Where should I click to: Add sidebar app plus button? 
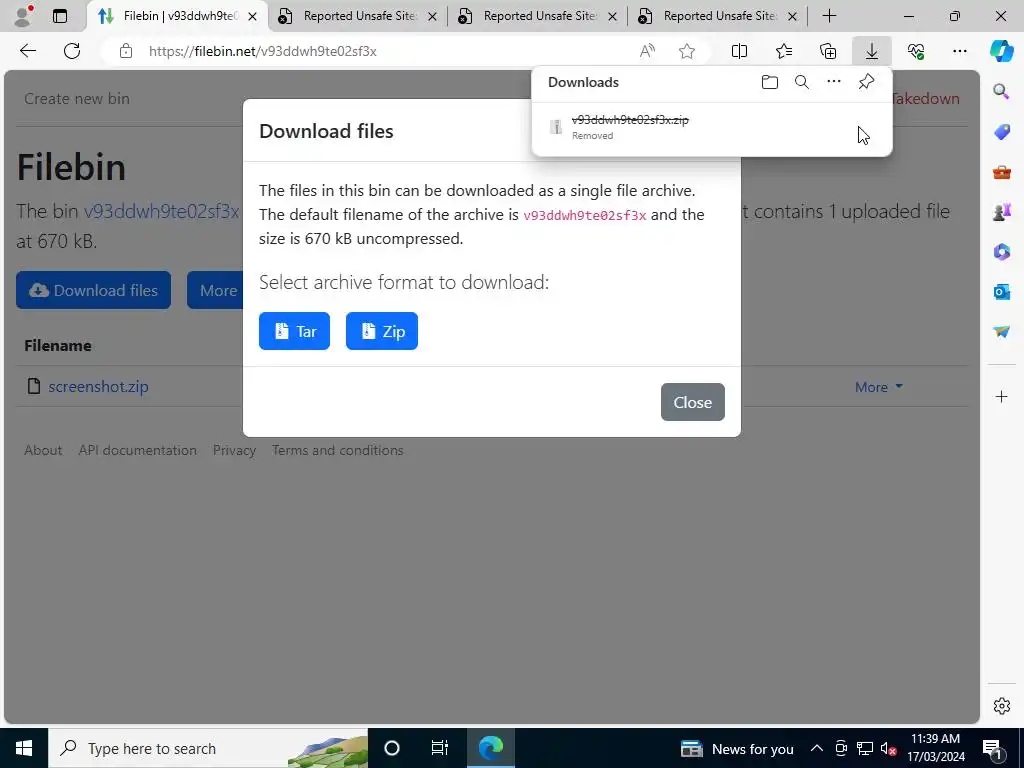click(x=1001, y=396)
